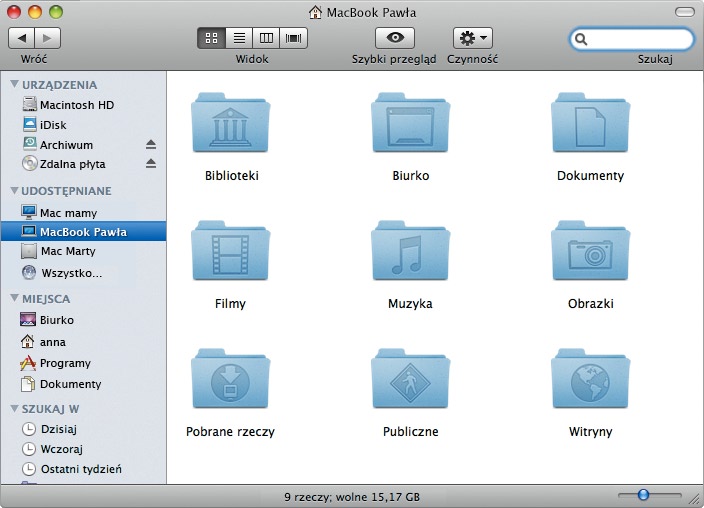Select Mac Marty shared computer

(x=84, y=251)
